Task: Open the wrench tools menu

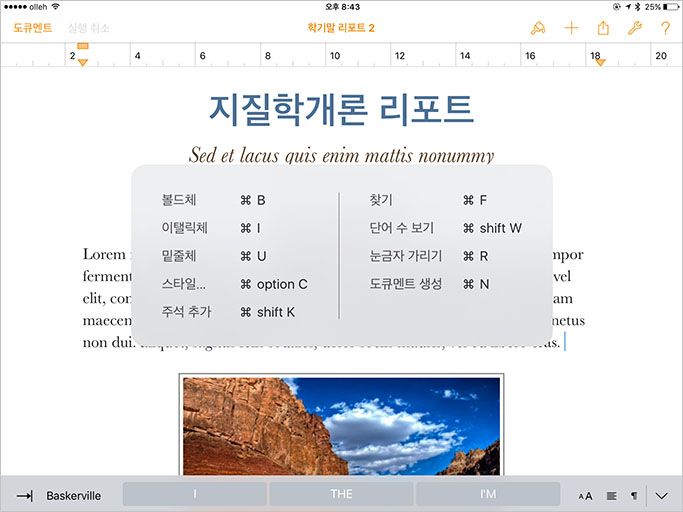Action: click(635, 28)
